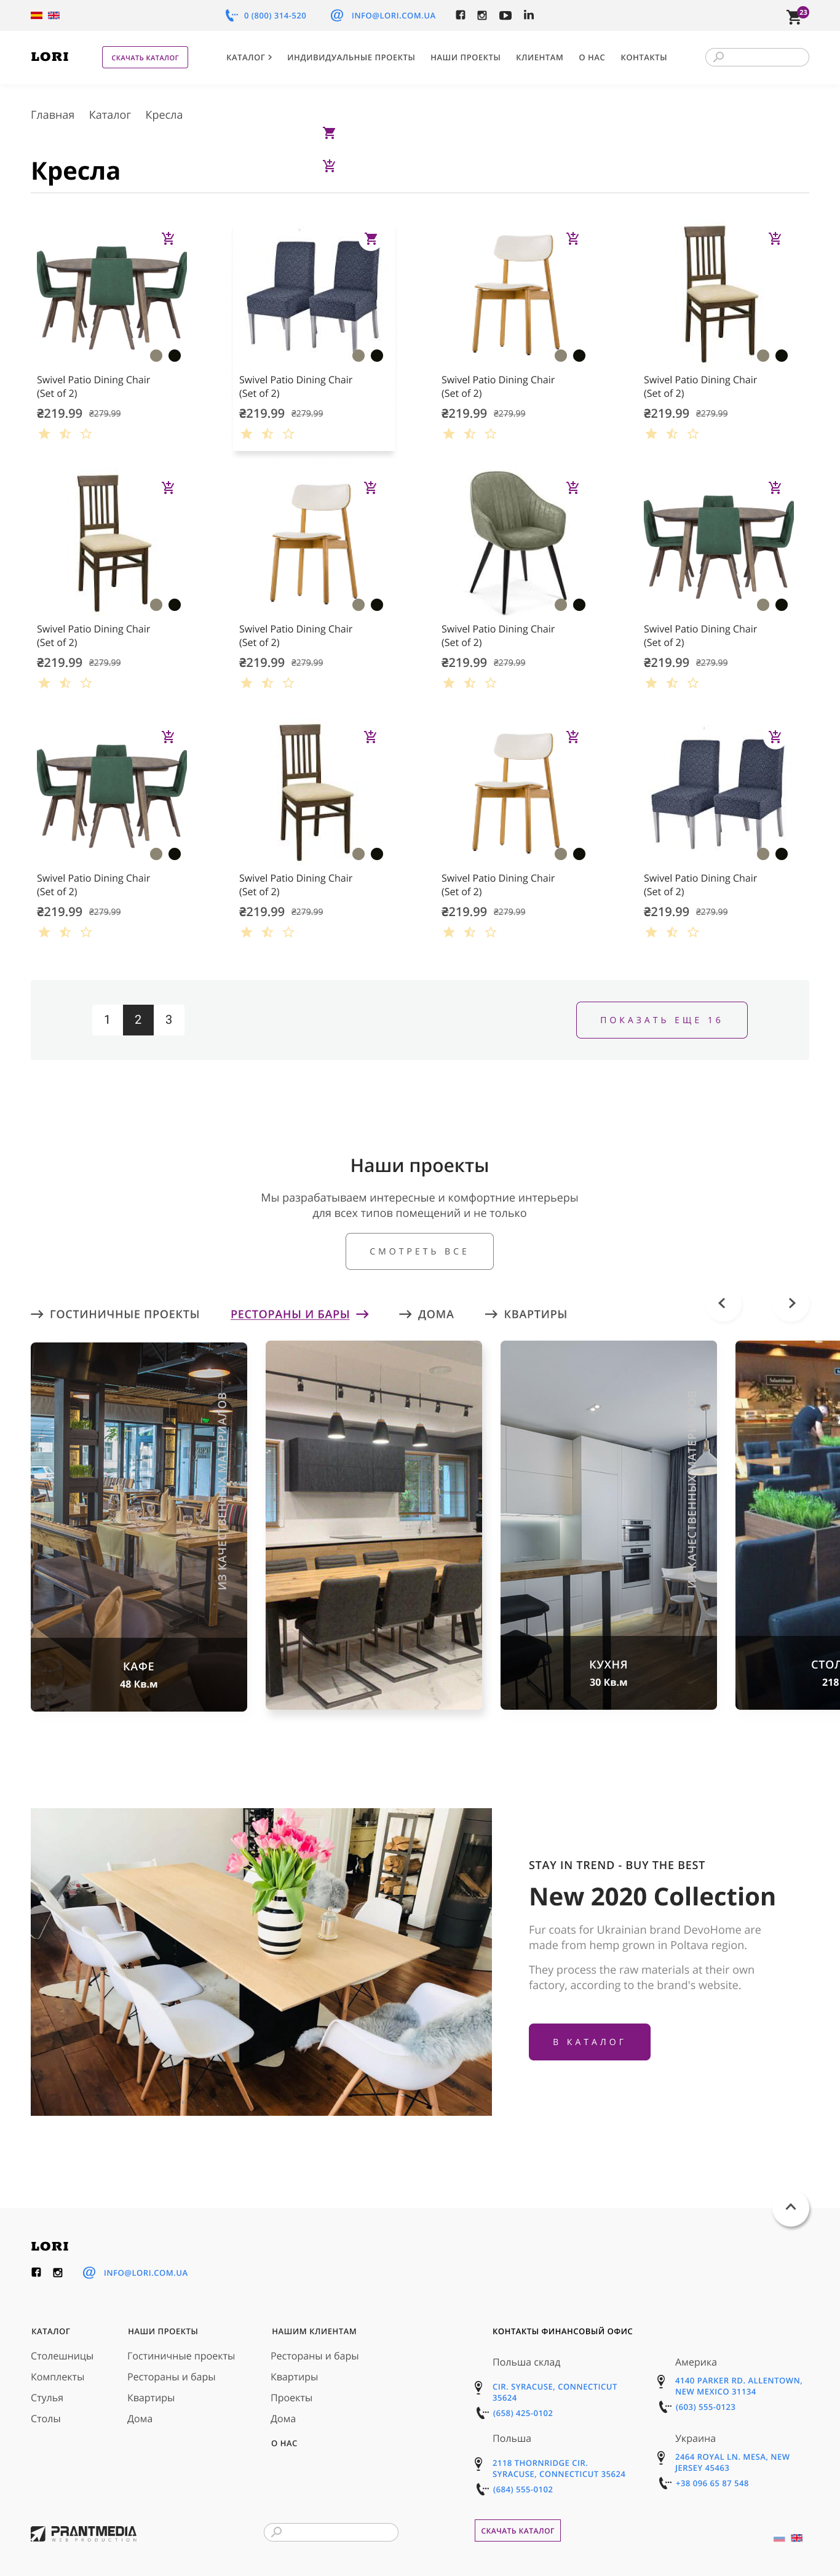Viewport: 840px width, 2576px height.
Task: Click Показать еще 16 button
Action: click(x=661, y=1020)
